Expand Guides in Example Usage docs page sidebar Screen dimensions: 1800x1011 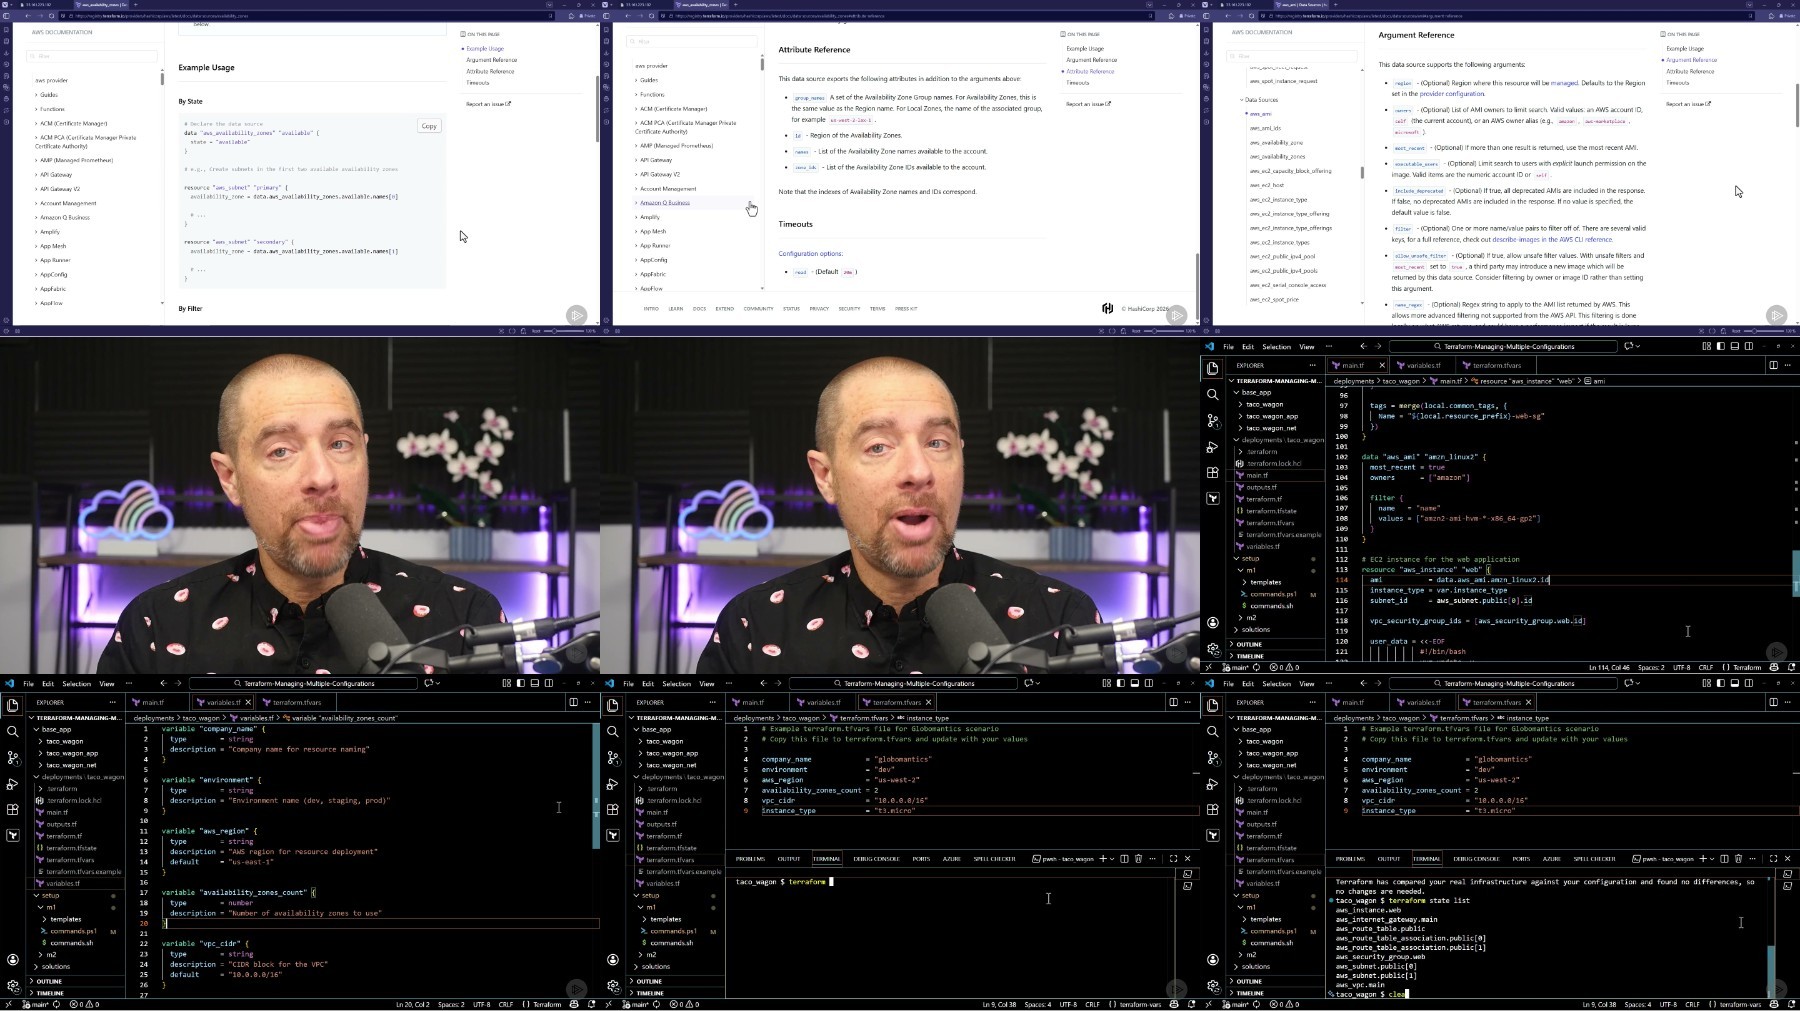tap(49, 95)
